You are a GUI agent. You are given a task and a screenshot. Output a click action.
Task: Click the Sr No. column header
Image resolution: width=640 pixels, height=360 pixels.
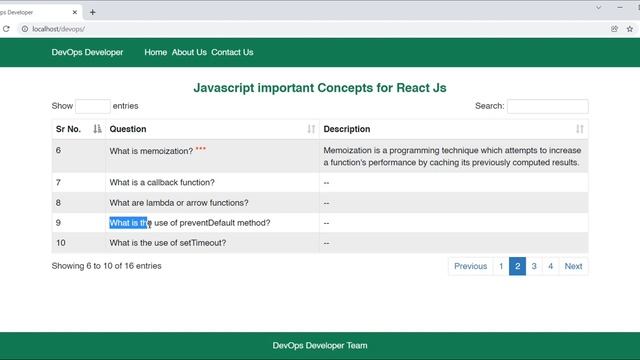click(x=78, y=129)
